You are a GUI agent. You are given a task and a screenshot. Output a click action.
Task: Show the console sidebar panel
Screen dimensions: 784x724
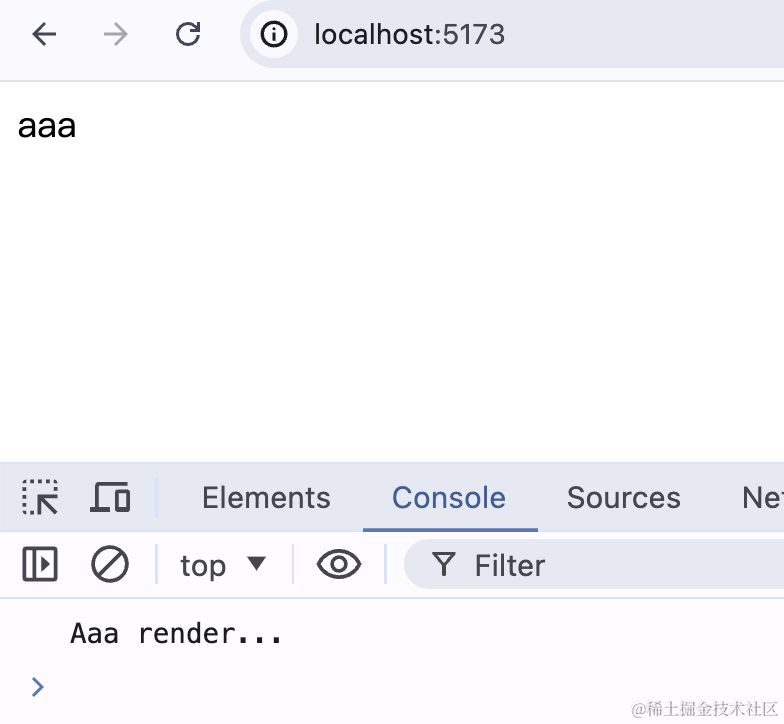[40, 565]
